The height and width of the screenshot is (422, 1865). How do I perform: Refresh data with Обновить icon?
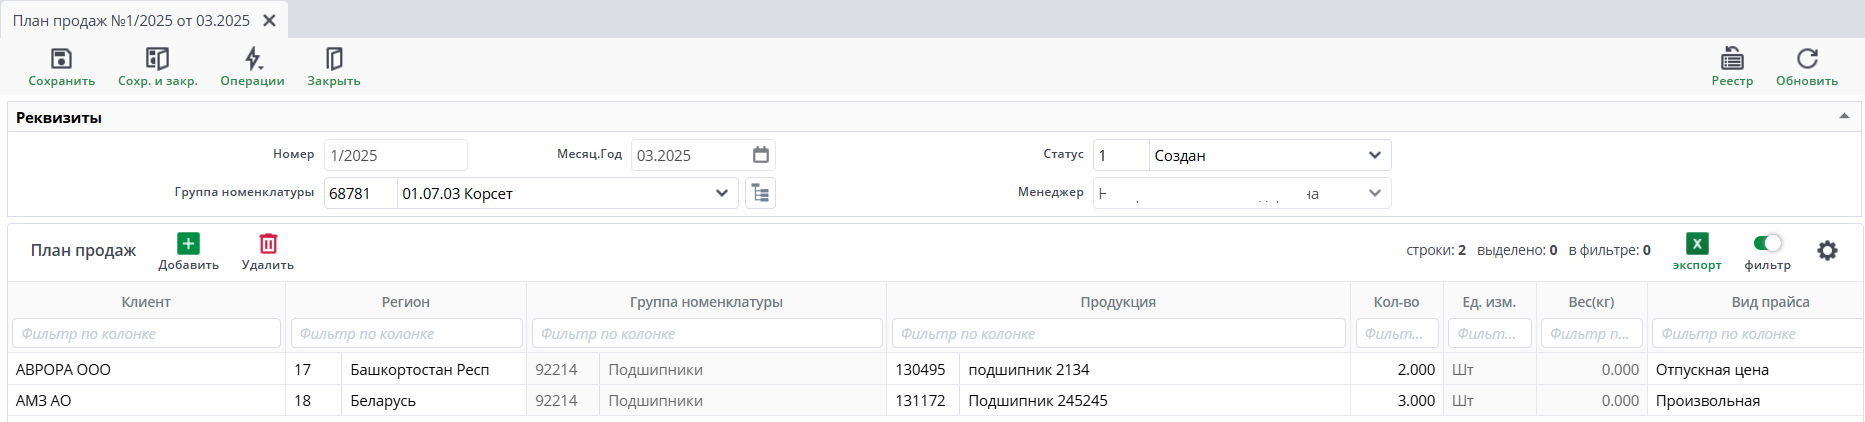(x=1807, y=59)
